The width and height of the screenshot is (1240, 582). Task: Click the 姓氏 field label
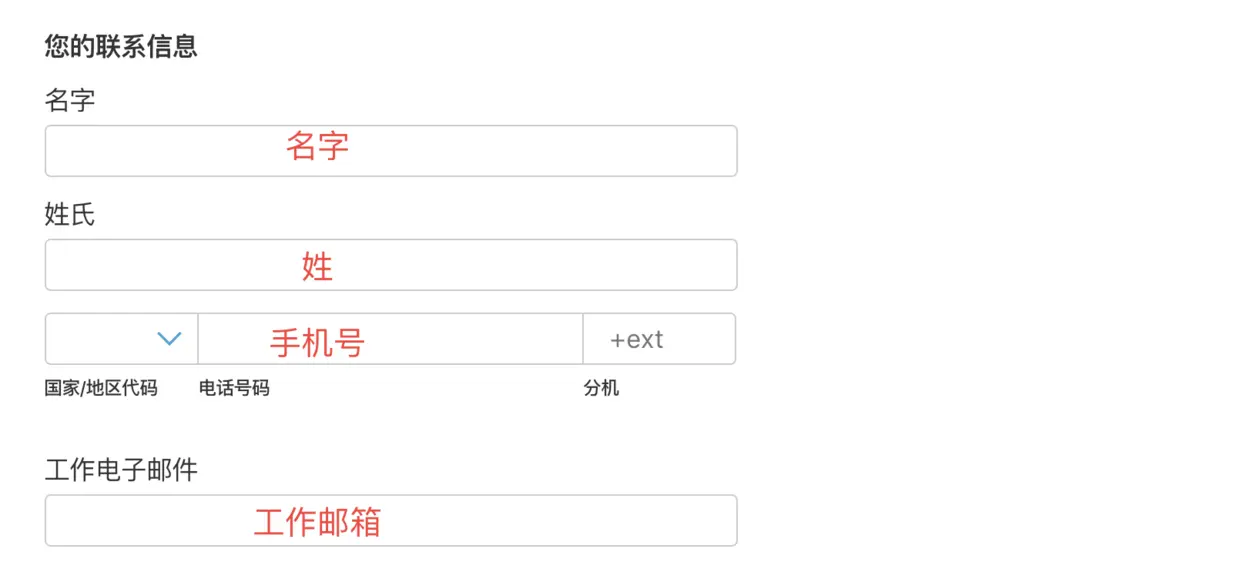pyautogui.click(x=70, y=214)
